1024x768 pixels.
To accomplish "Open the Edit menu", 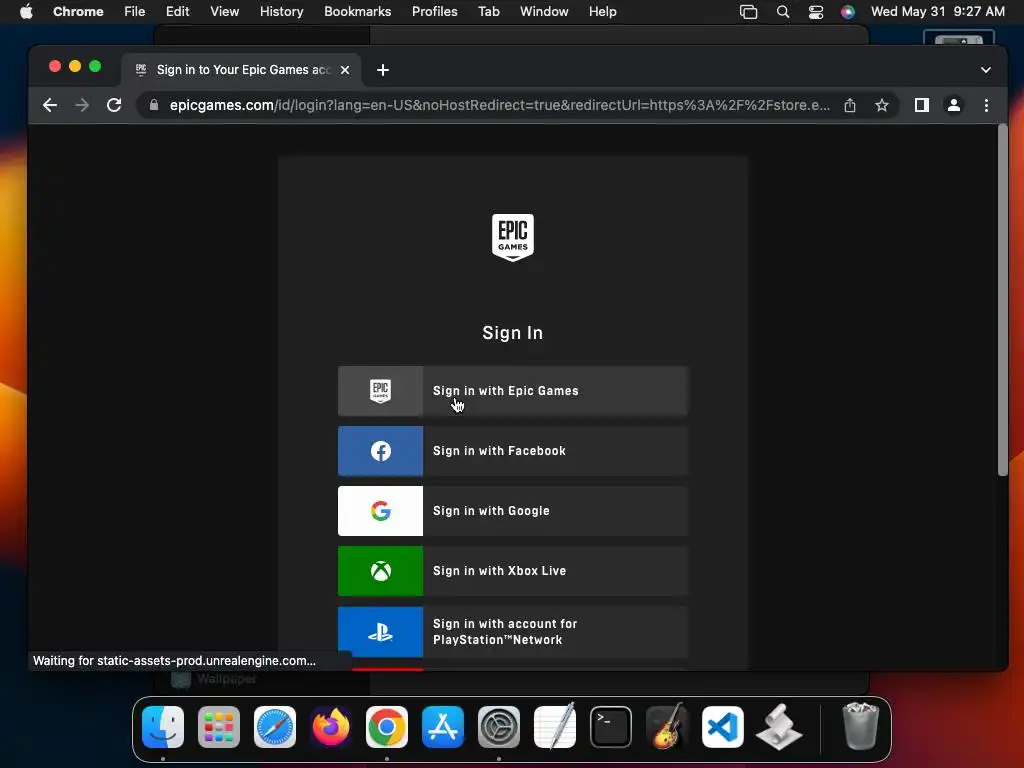I will tap(177, 12).
